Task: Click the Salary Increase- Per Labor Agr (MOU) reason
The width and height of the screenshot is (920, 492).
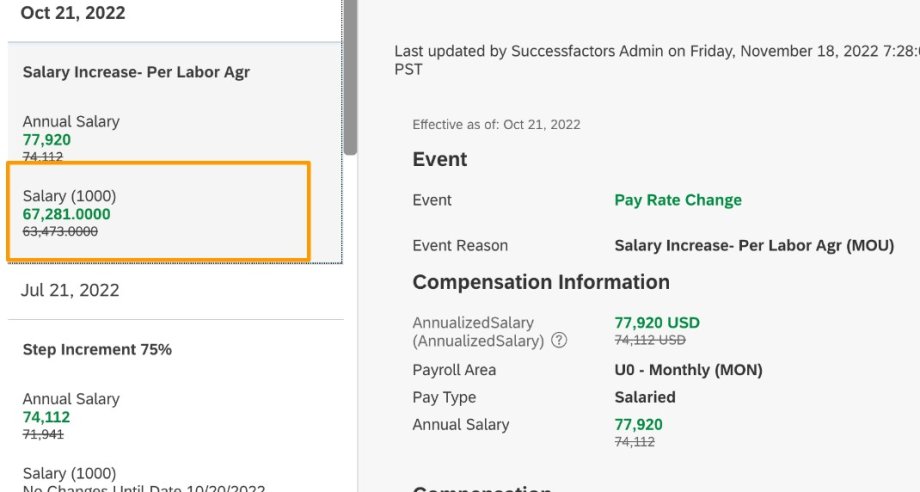Action: click(754, 246)
